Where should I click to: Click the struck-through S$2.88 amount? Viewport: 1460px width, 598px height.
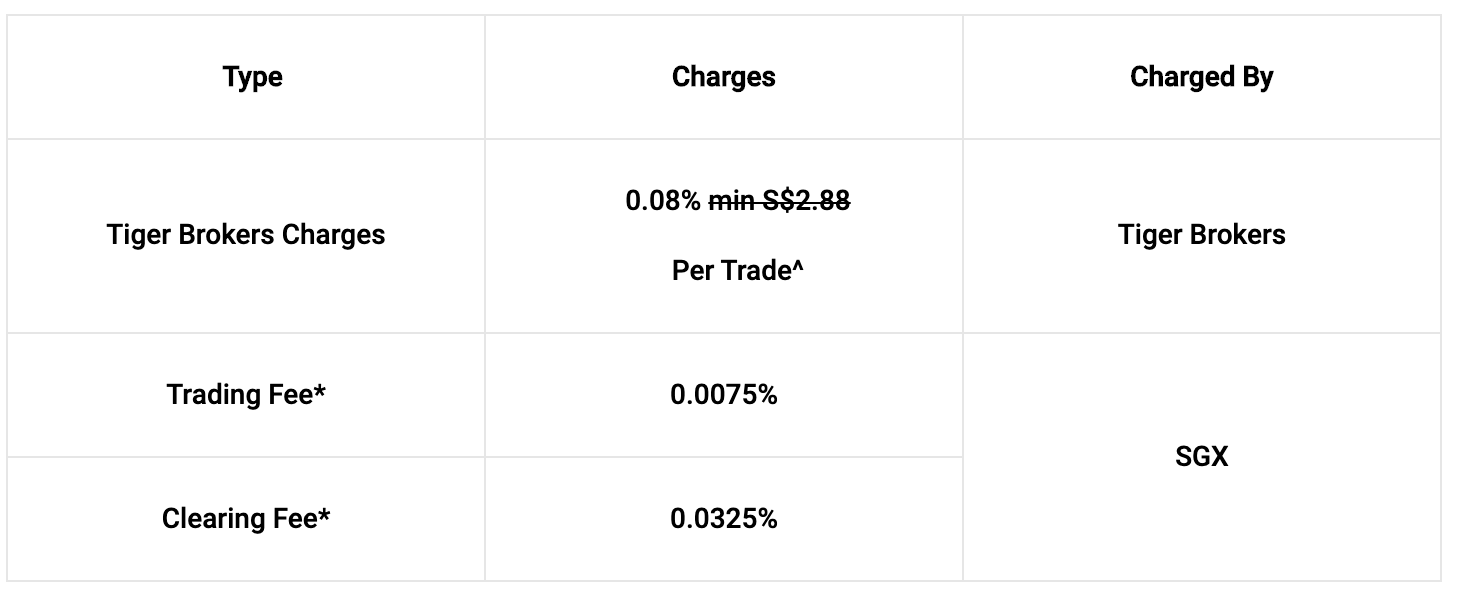coord(807,201)
